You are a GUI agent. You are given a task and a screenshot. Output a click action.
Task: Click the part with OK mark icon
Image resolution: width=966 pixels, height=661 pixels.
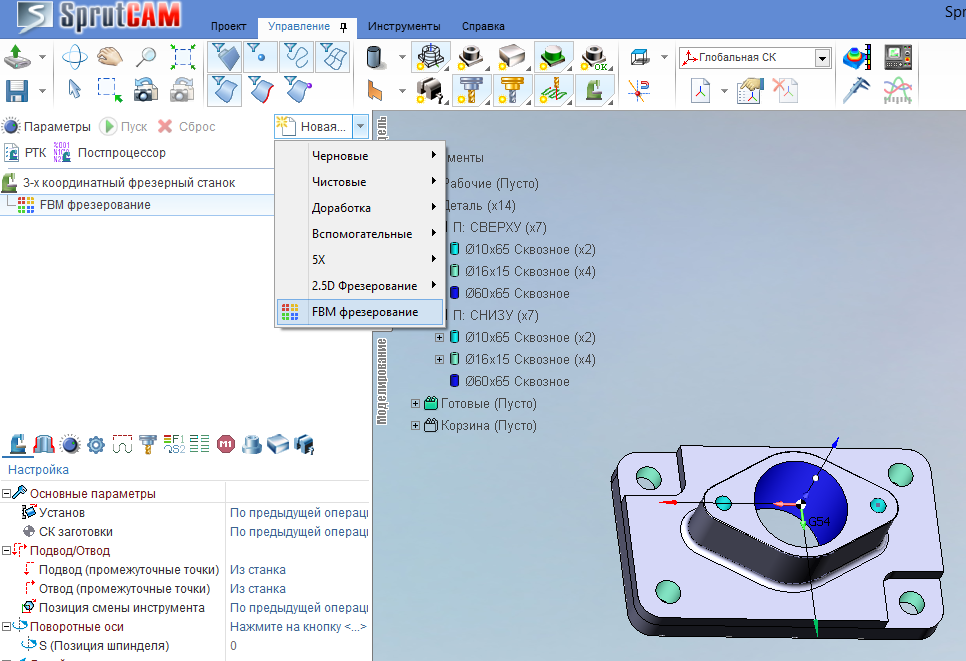coord(595,57)
